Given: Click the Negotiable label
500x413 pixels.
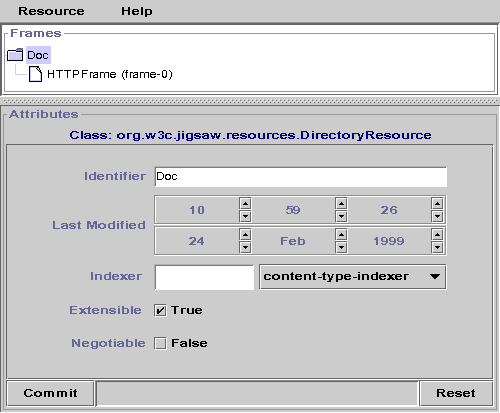Looking at the screenshot, I should (x=108, y=343).
